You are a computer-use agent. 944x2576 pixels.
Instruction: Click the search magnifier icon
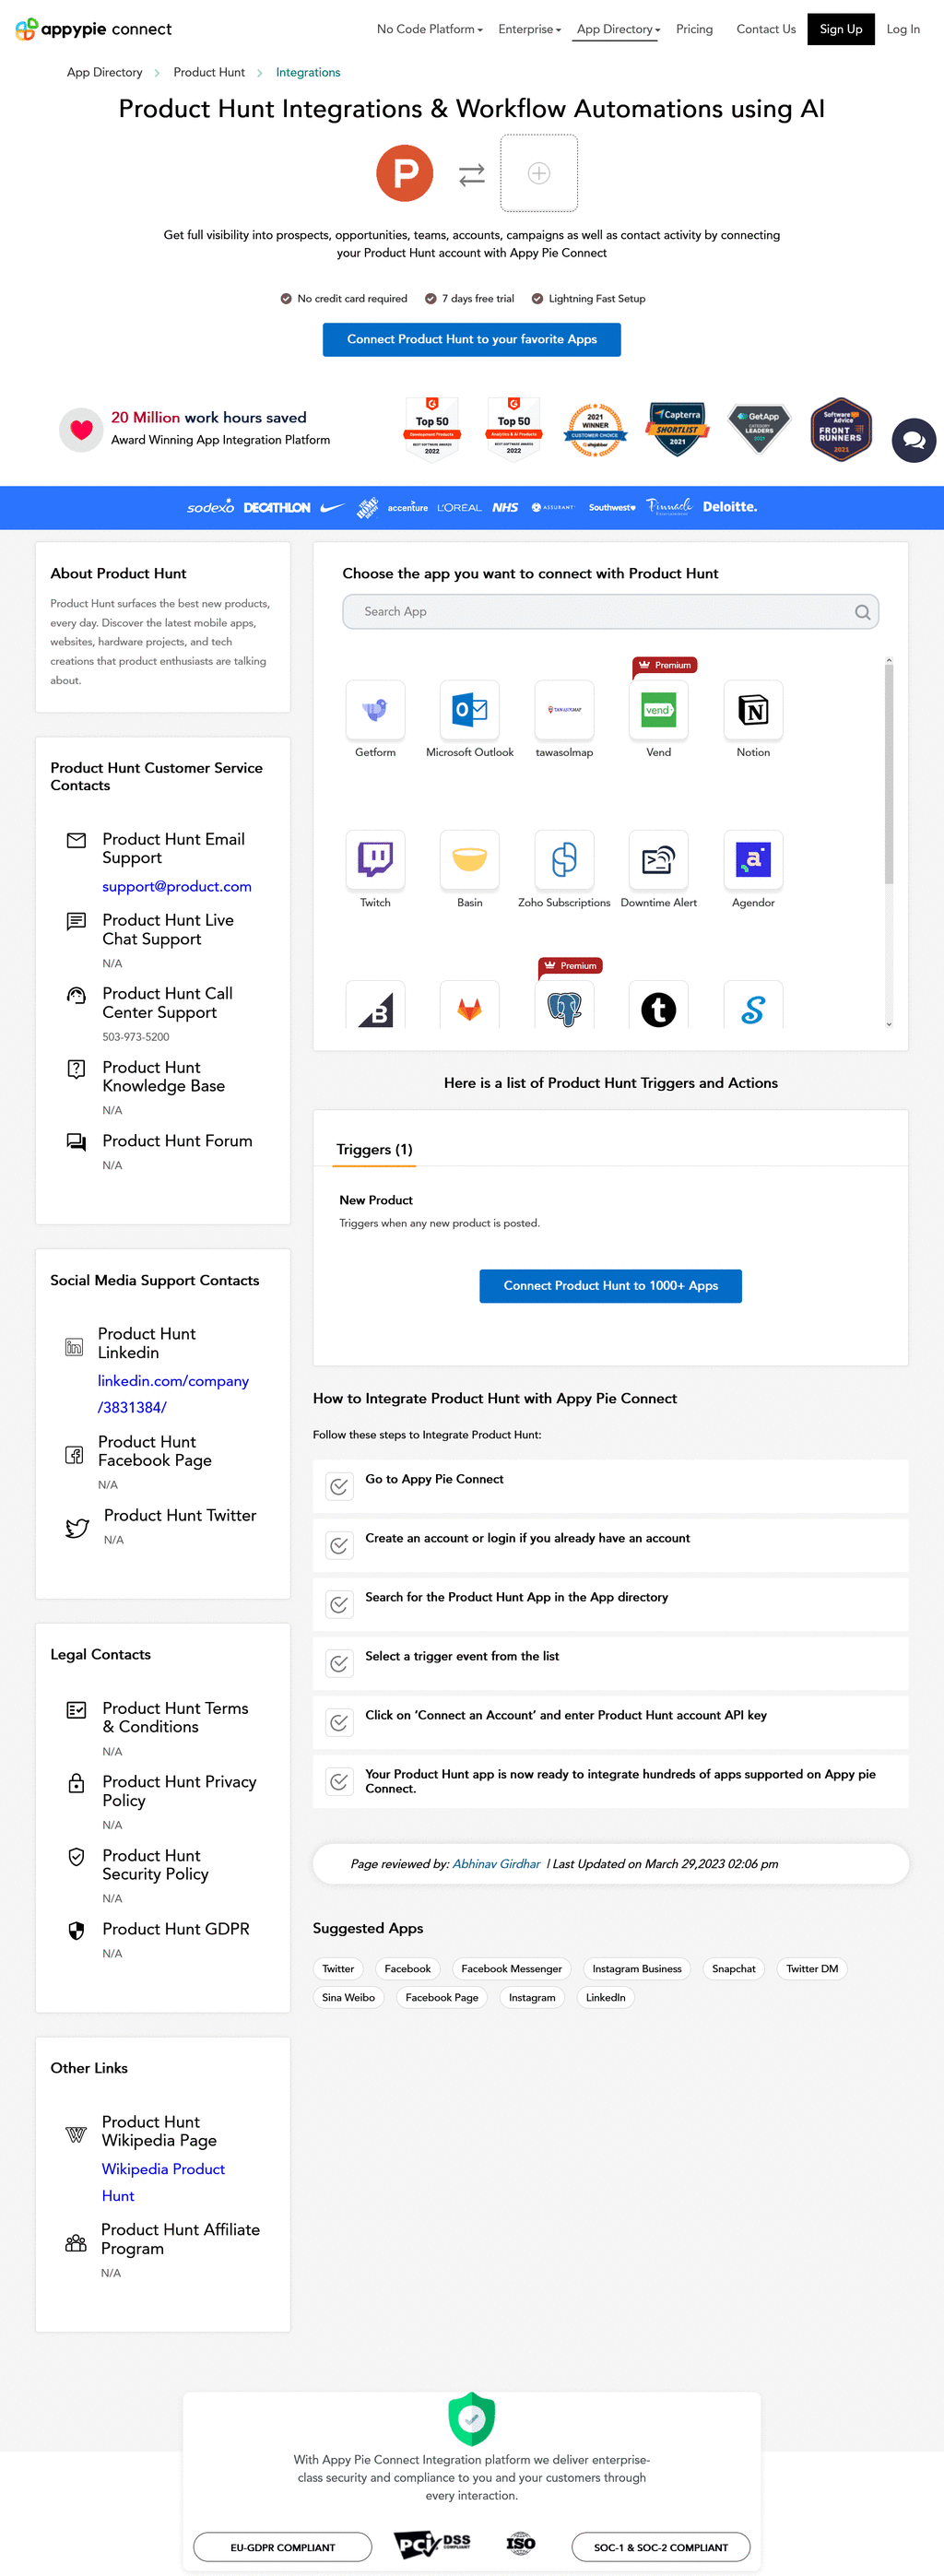[x=862, y=612]
